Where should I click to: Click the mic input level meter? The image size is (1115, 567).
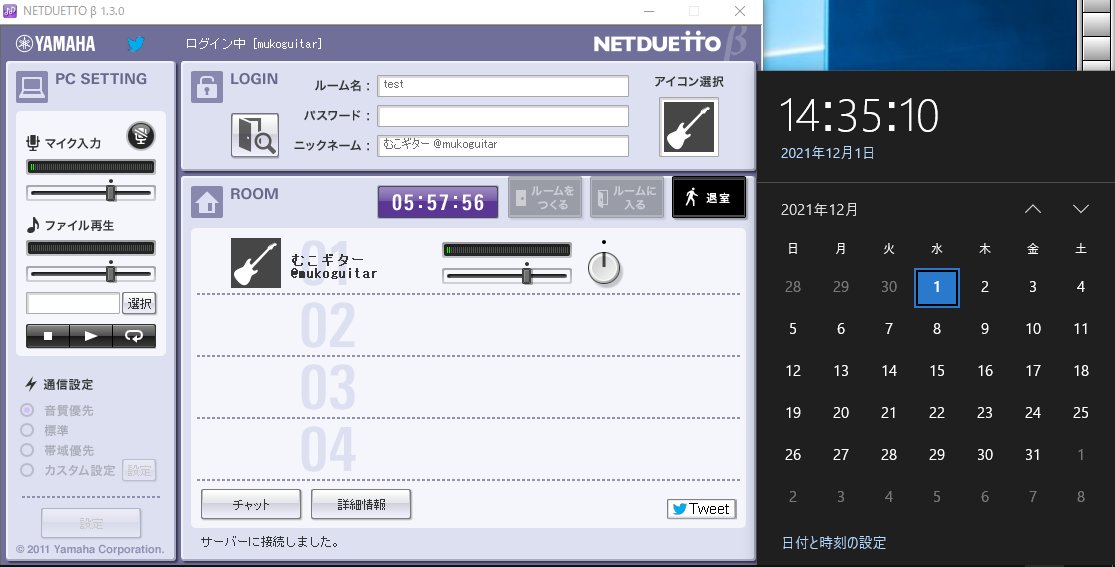pos(90,167)
